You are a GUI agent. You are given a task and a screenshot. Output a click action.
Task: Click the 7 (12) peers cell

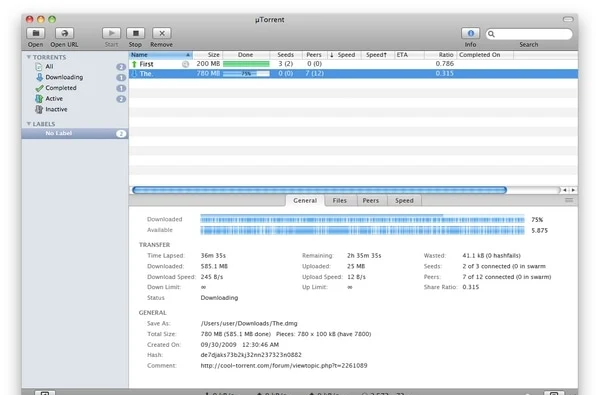(x=315, y=73)
